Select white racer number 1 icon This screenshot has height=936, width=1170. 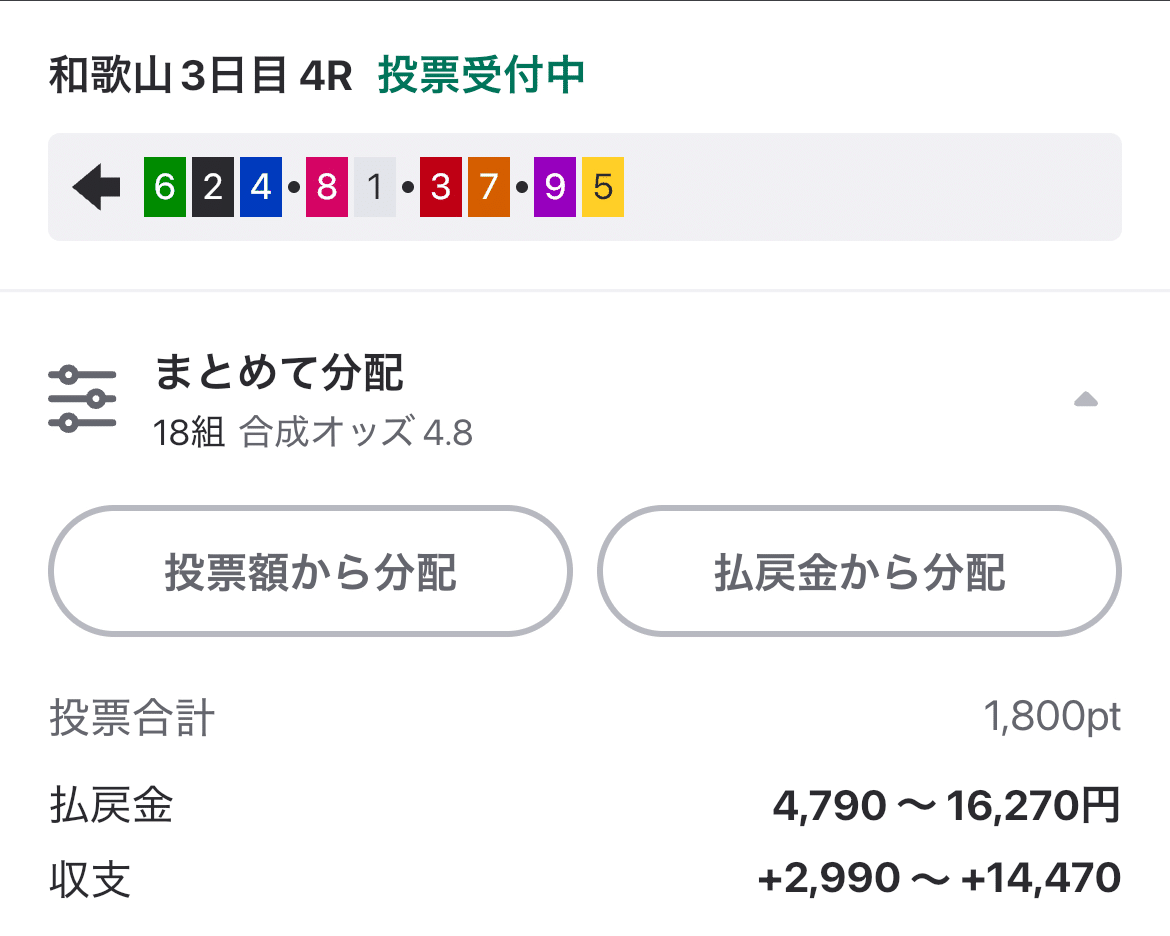pyautogui.click(x=375, y=187)
